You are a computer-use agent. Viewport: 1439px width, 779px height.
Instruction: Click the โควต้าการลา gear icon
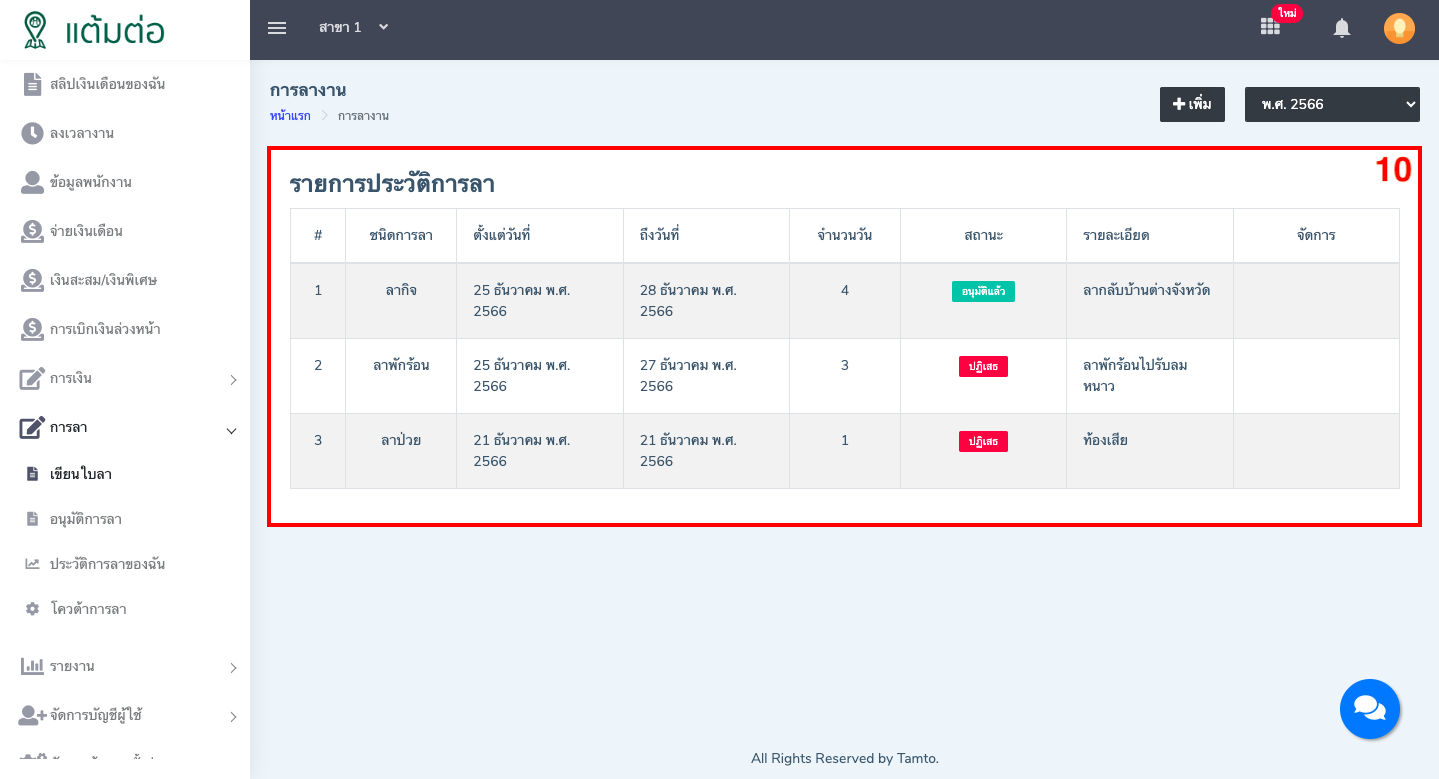33,609
